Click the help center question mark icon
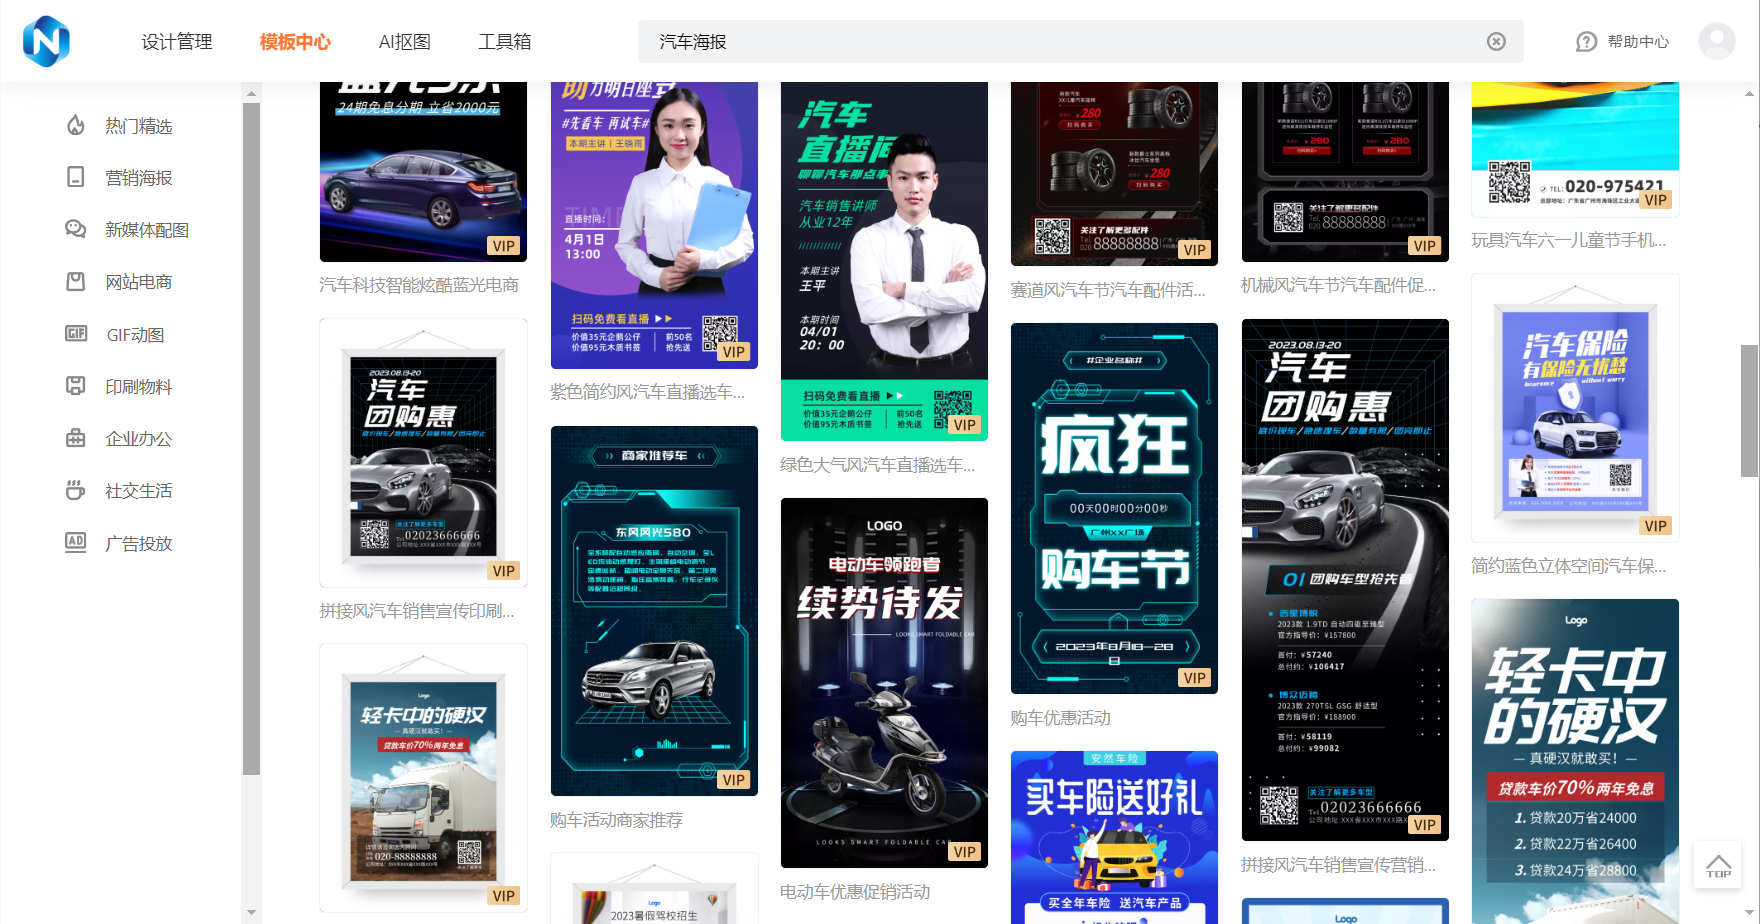Image resolution: width=1760 pixels, height=924 pixels. click(1586, 42)
